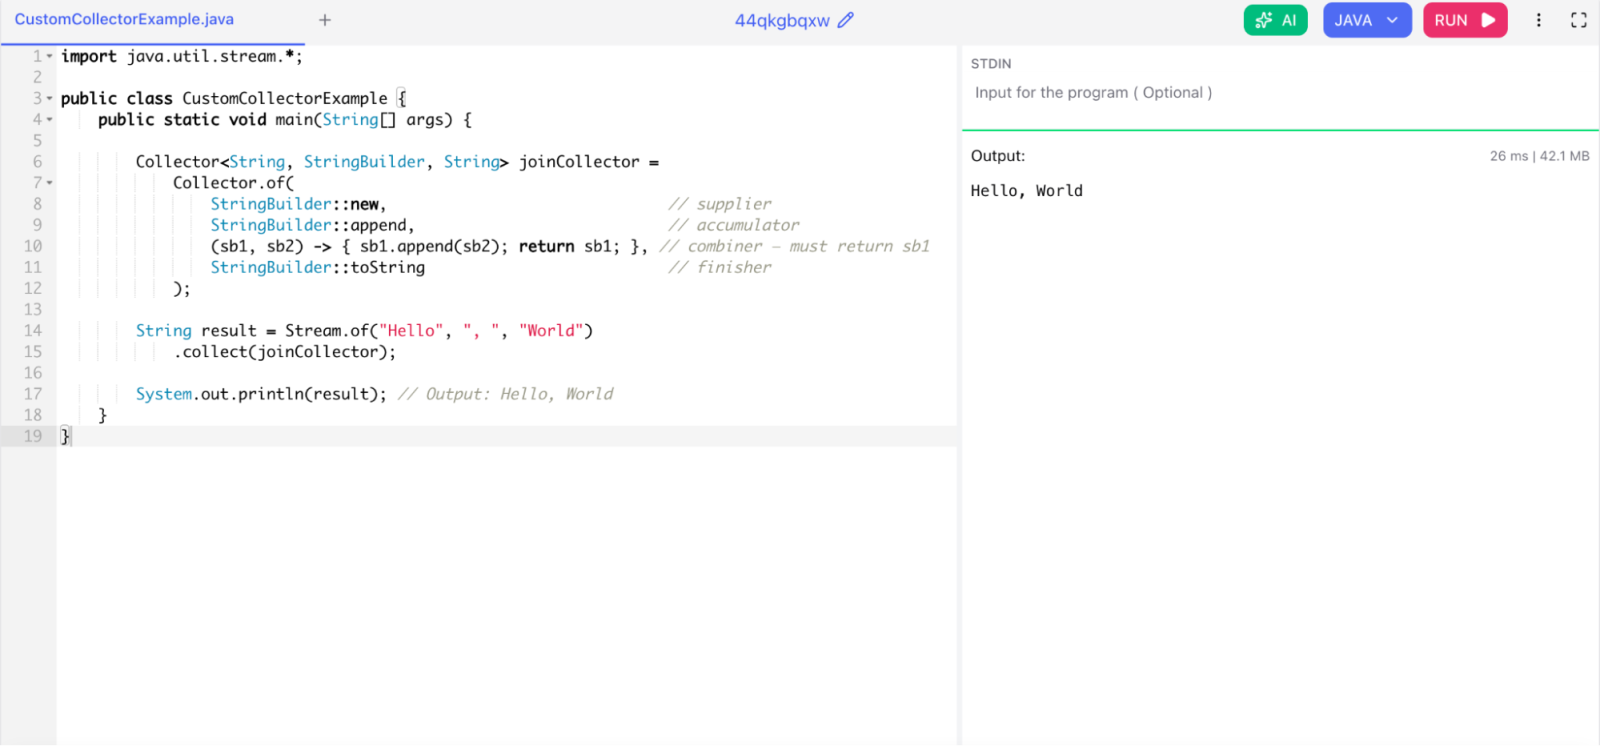Open the project name 44qkgbqxw

[782, 20]
